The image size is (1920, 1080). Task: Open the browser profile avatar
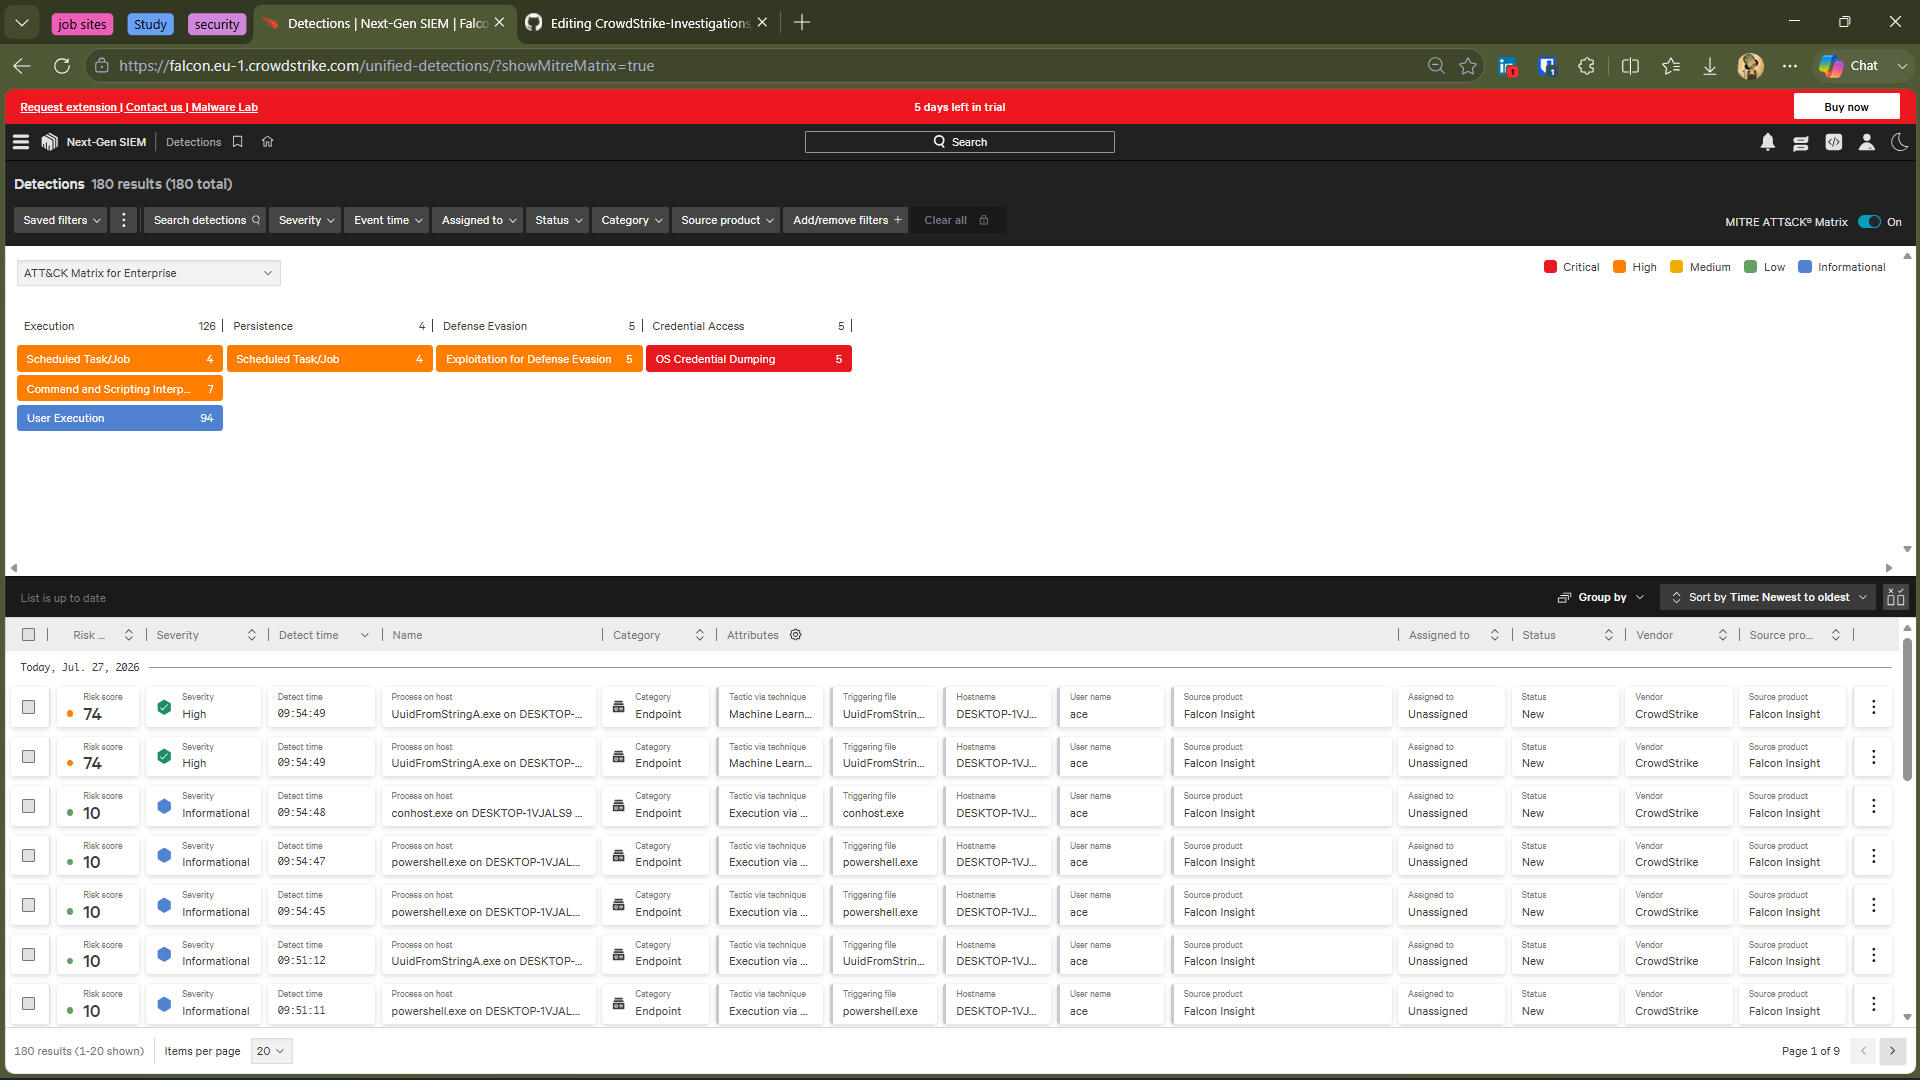pyautogui.click(x=1750, y=66)
